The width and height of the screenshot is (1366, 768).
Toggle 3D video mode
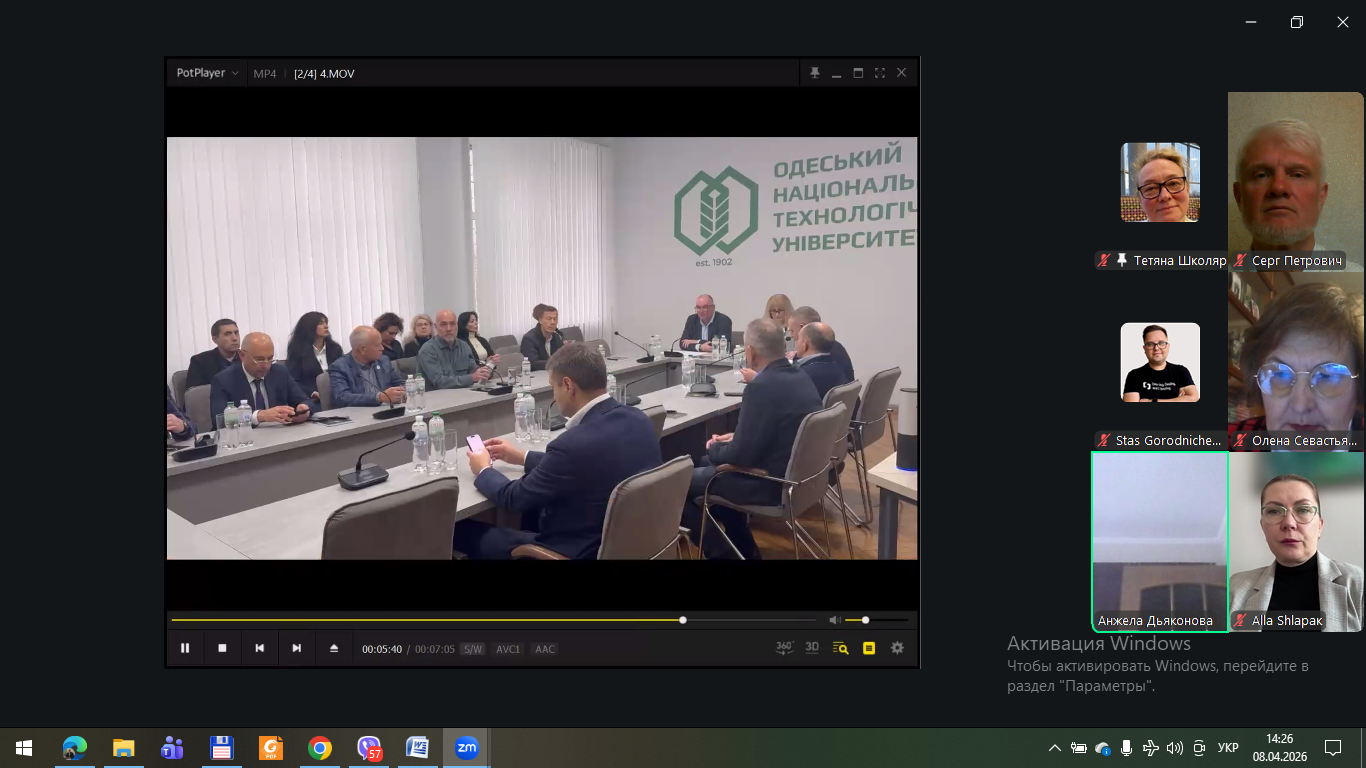[x=812, y=648]
